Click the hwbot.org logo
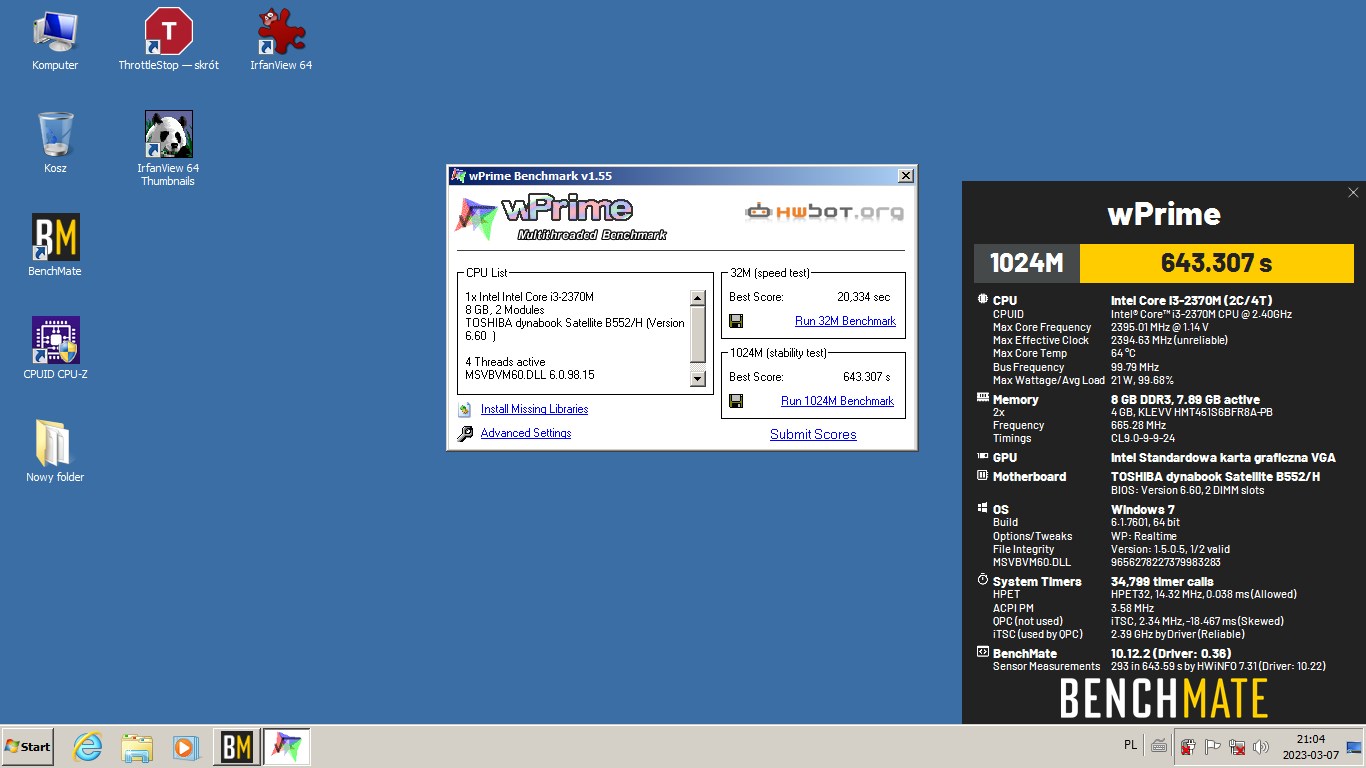 click(x=824, y=211)
